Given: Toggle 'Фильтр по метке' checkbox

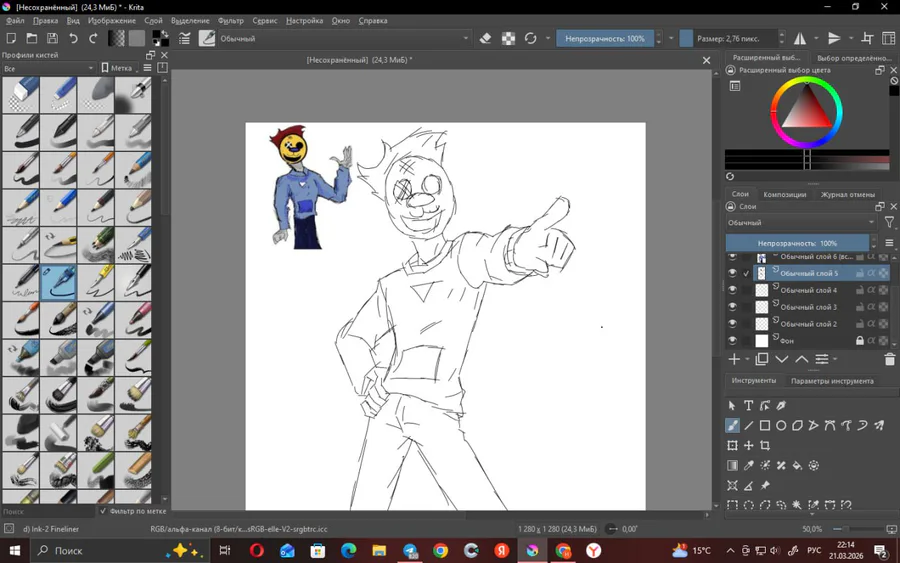Looking at the screenshot, I should coord(103,511).
